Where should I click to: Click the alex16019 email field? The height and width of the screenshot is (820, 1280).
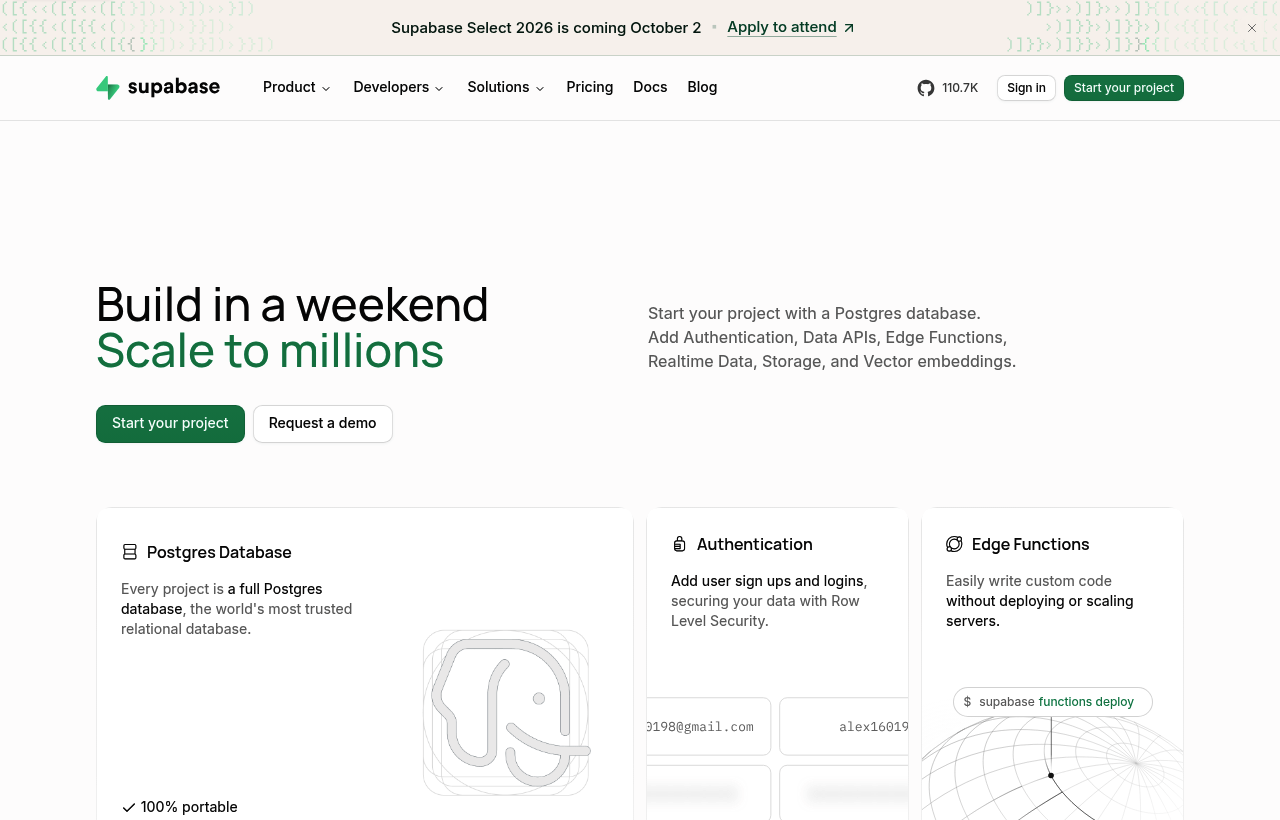(x=844, y=726)
